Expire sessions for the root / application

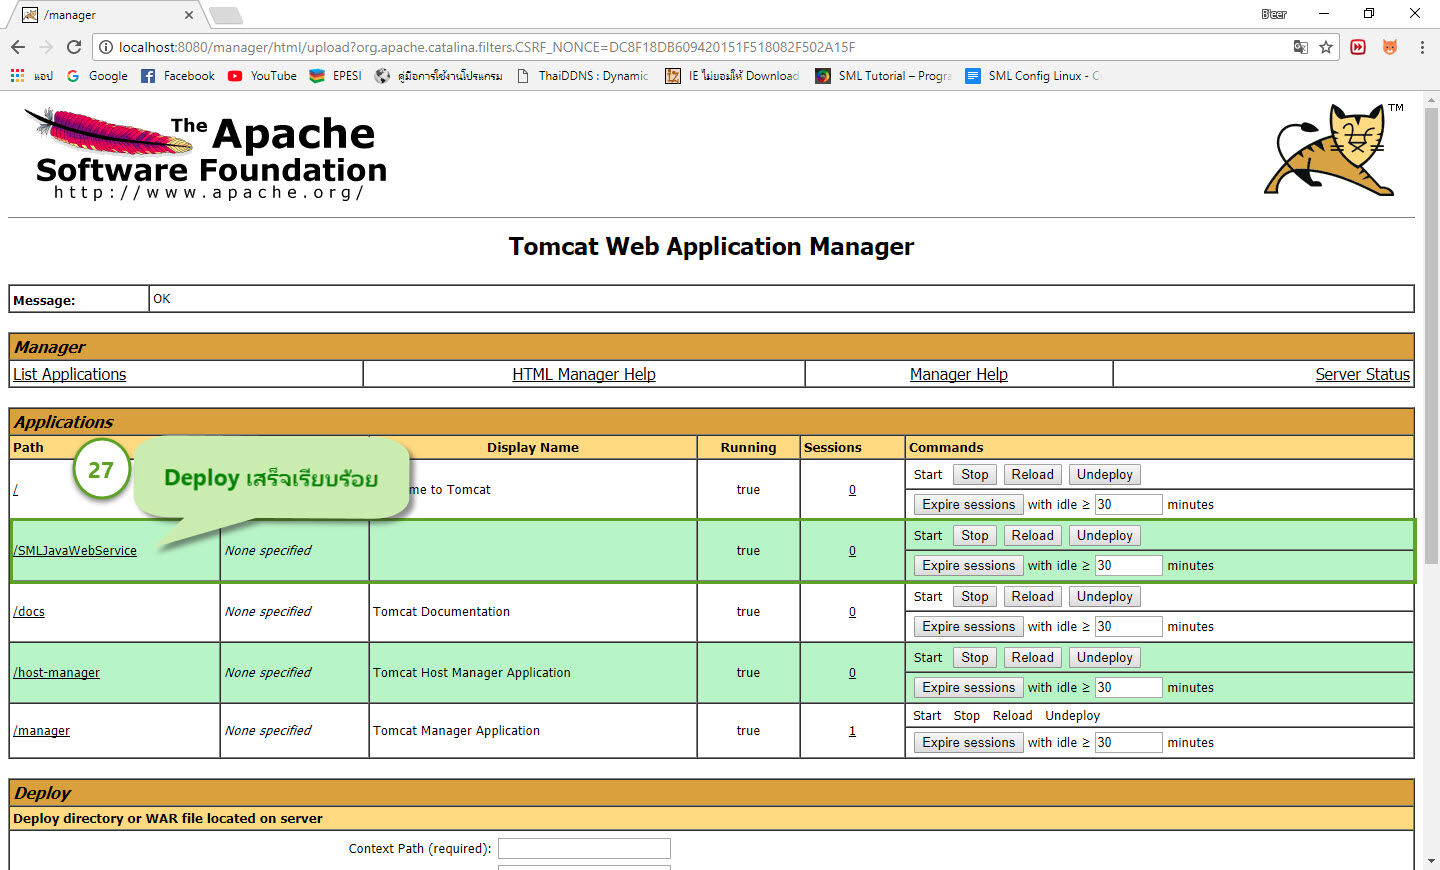pos(969,505)
